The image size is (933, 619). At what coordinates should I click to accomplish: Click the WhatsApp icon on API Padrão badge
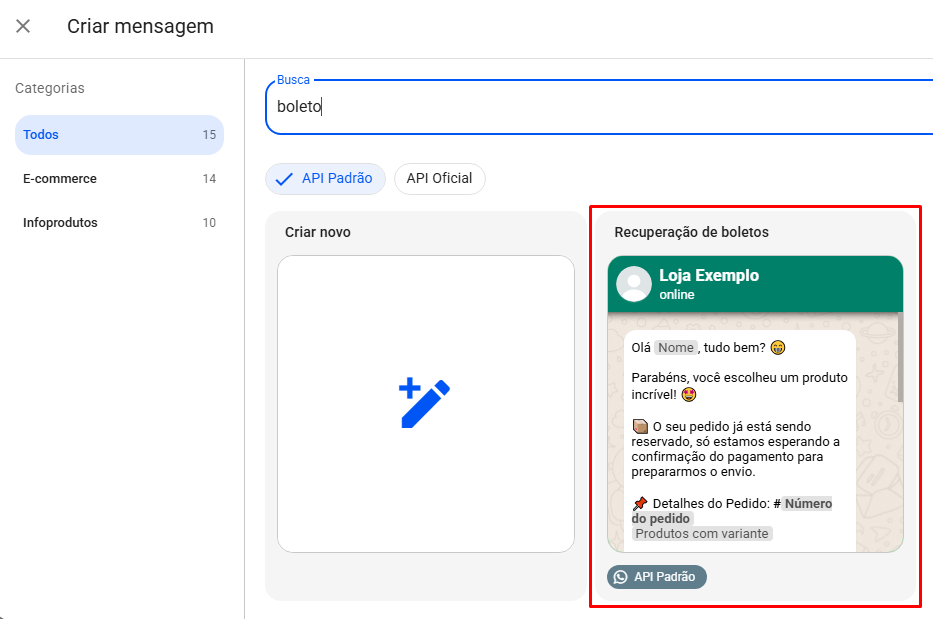(621, 577)
